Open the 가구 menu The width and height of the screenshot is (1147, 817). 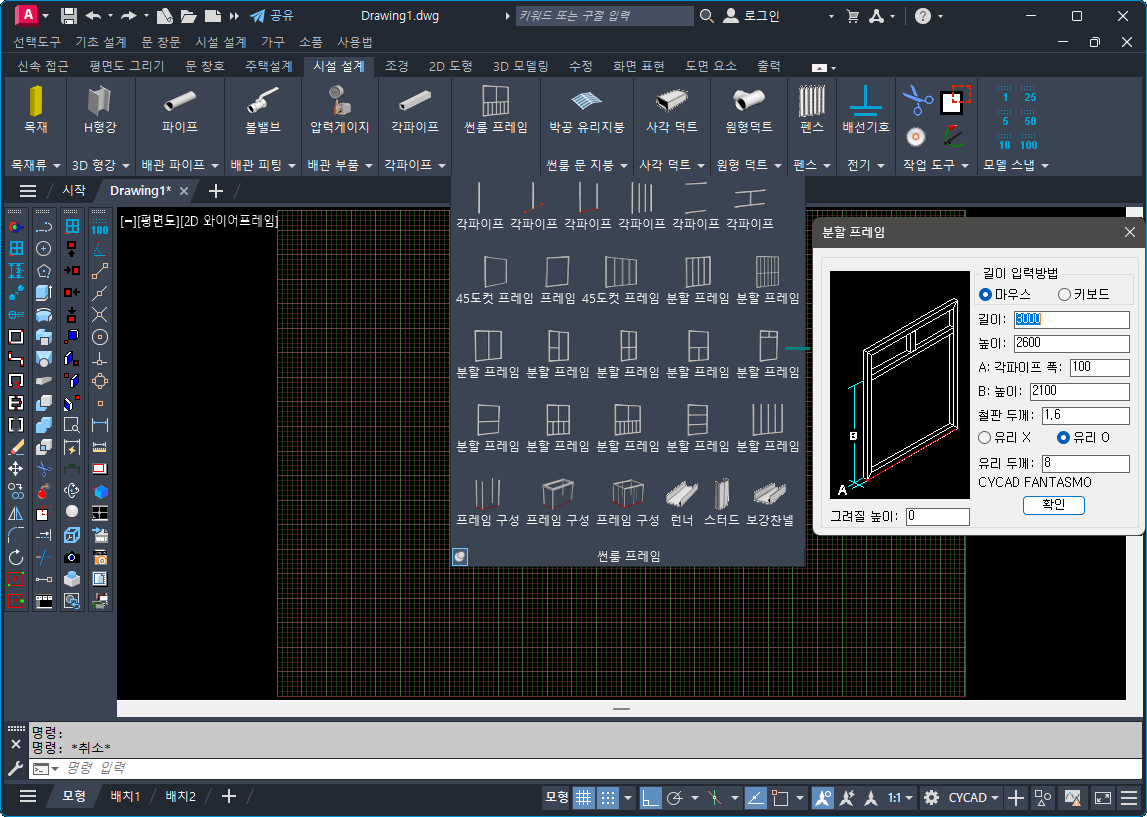pyautogui.click(x=272, y=42)
